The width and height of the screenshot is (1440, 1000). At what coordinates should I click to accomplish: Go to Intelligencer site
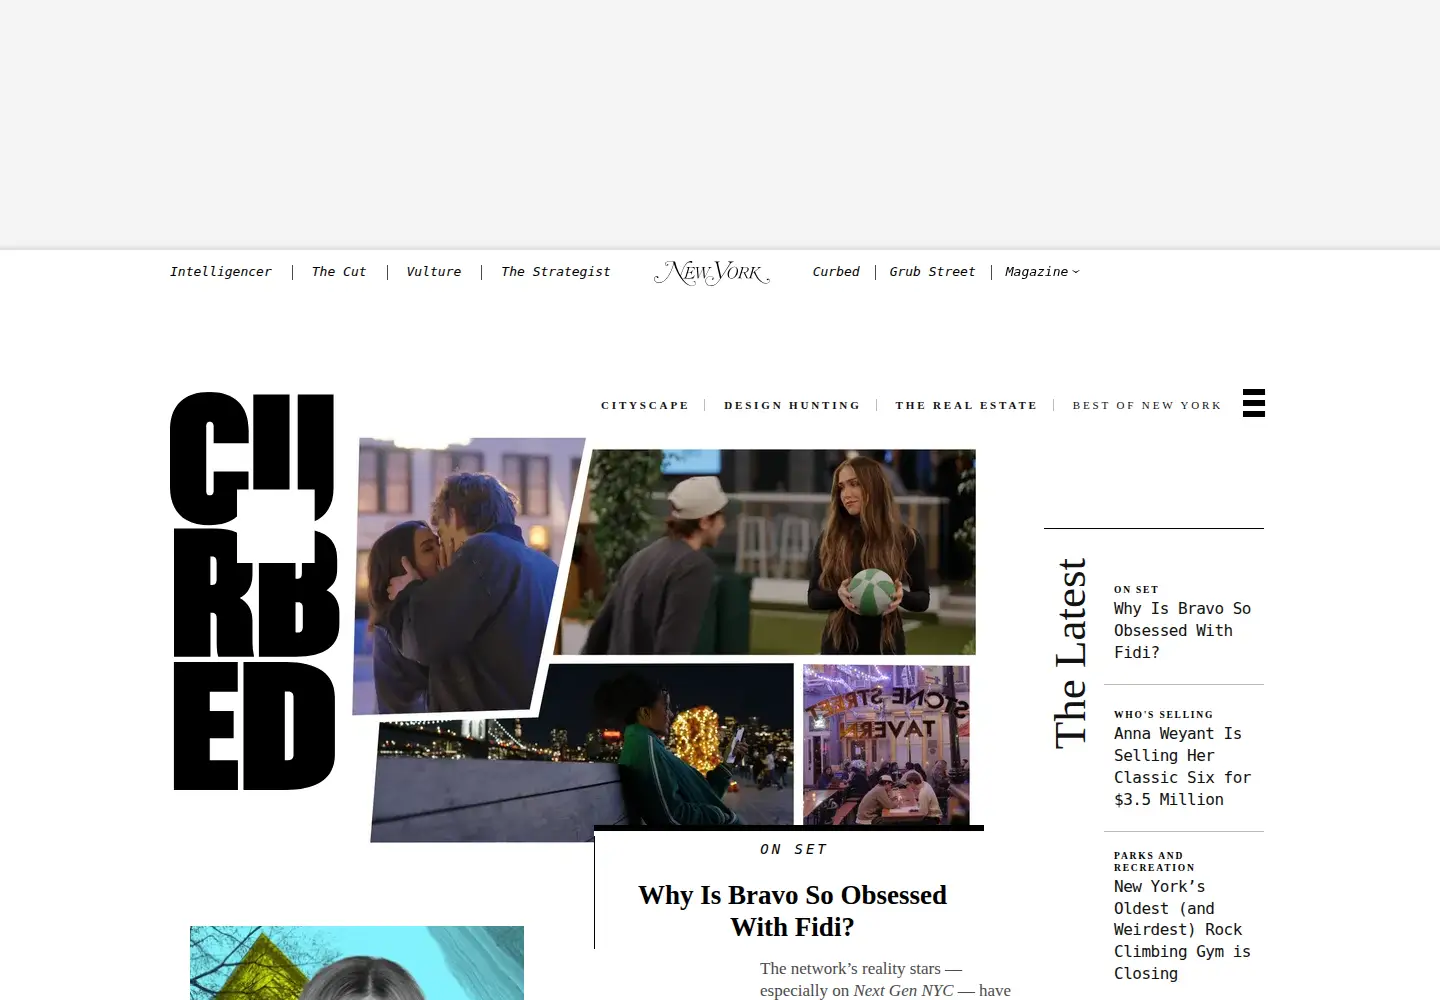click(221, 272)
